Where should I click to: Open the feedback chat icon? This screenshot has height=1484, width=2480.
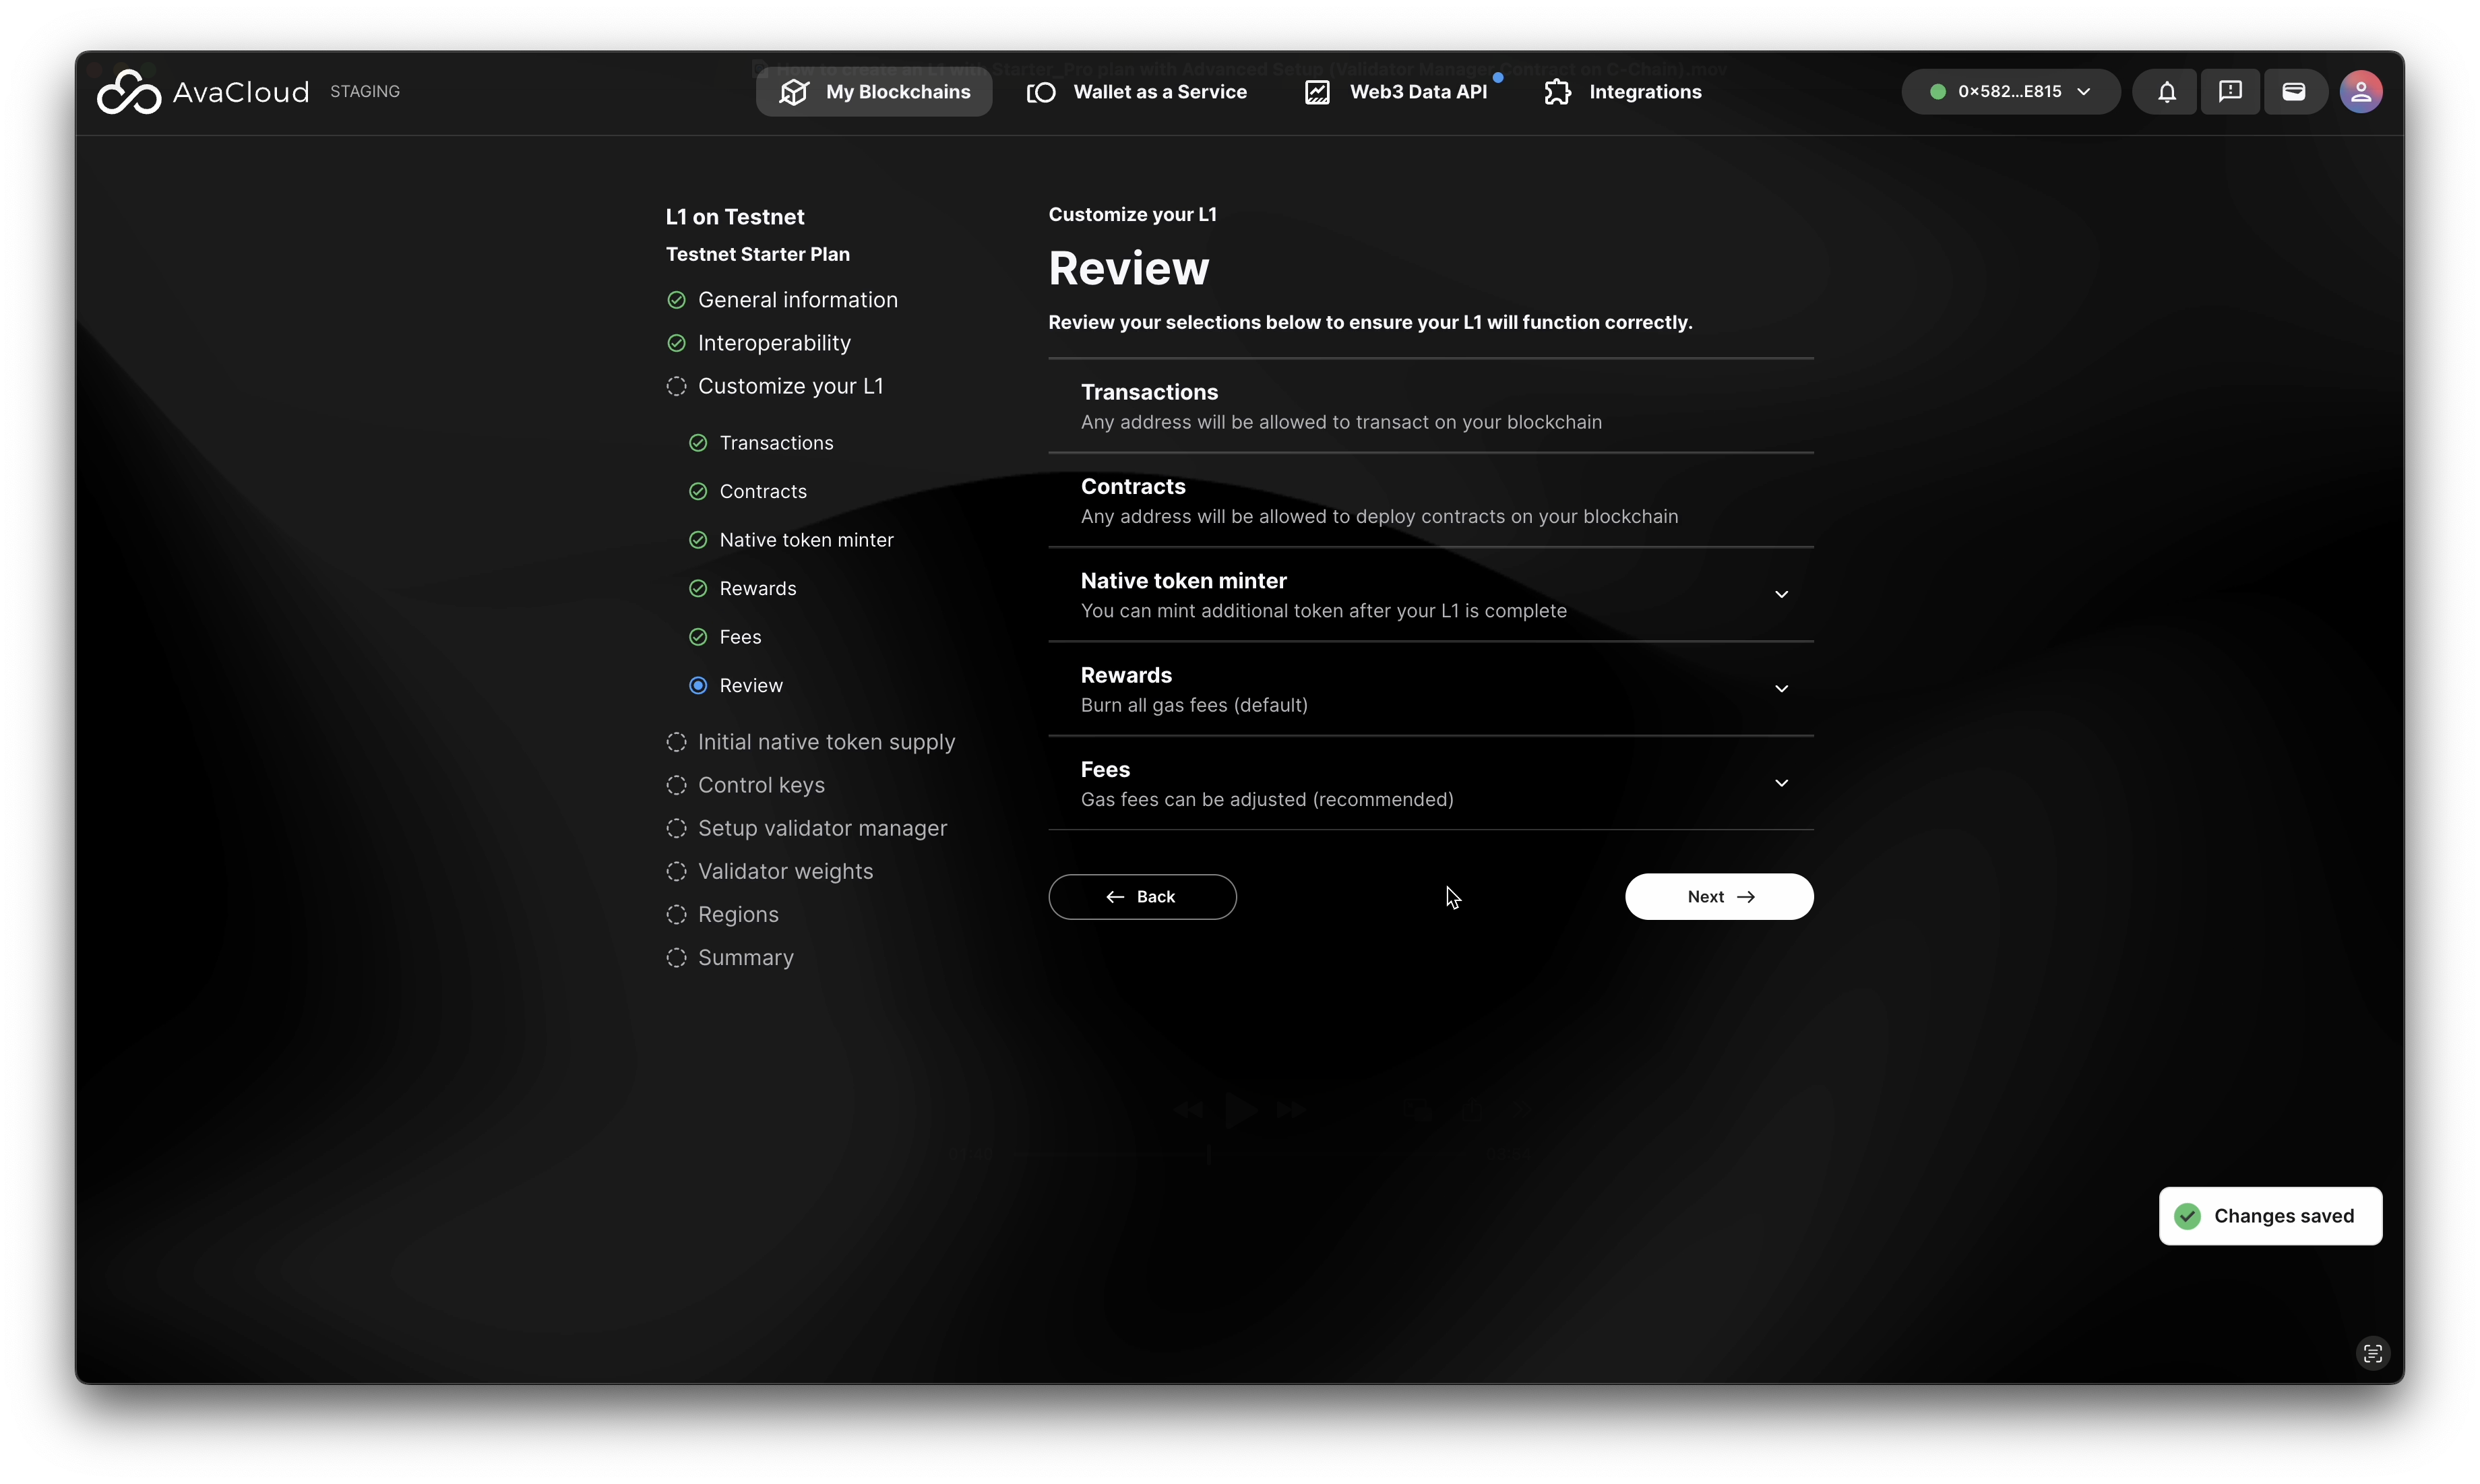point(2230,92)
